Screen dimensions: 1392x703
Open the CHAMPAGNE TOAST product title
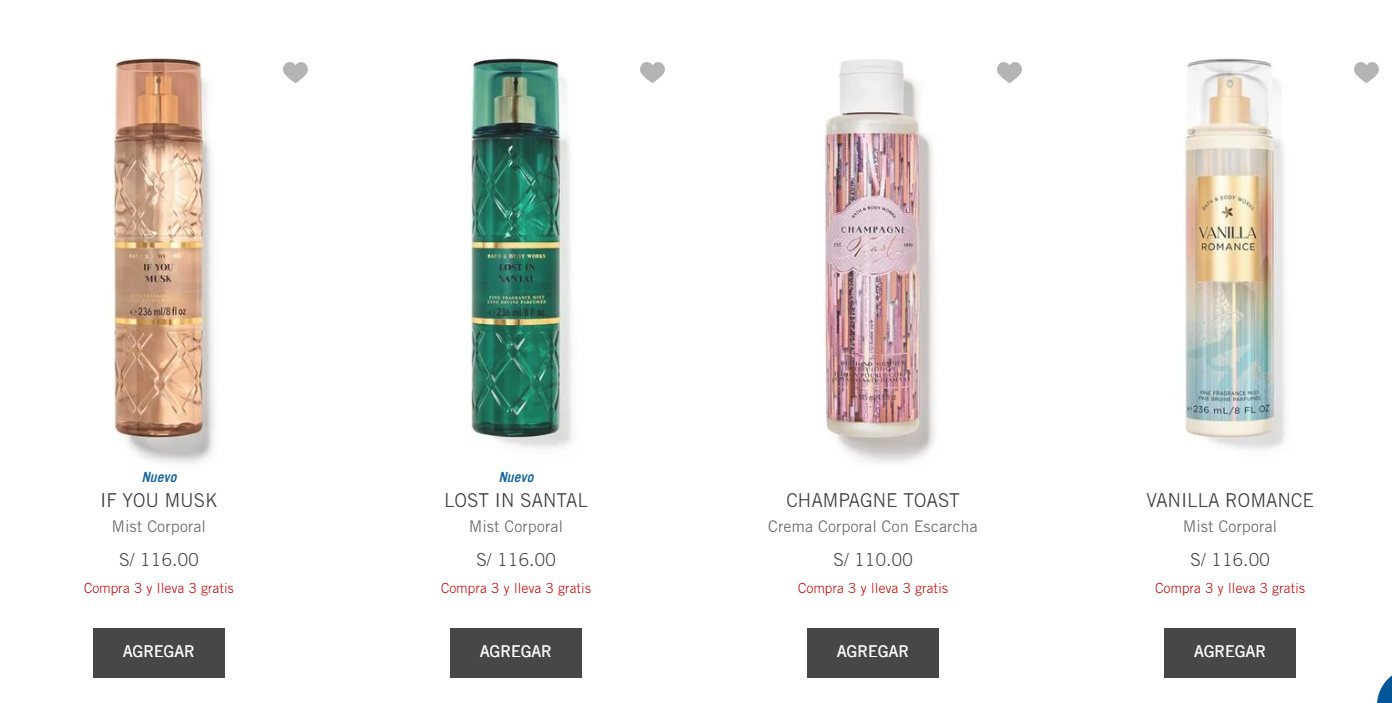pos(873,500)
